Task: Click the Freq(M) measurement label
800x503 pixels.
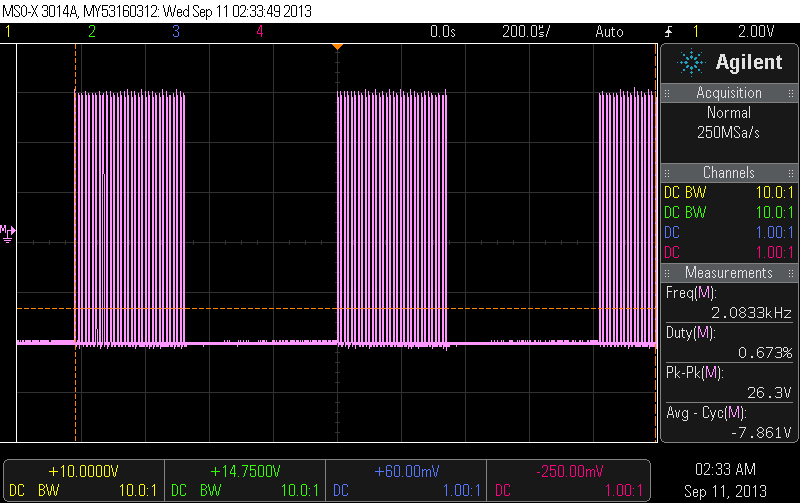Action: click(691, 293)
